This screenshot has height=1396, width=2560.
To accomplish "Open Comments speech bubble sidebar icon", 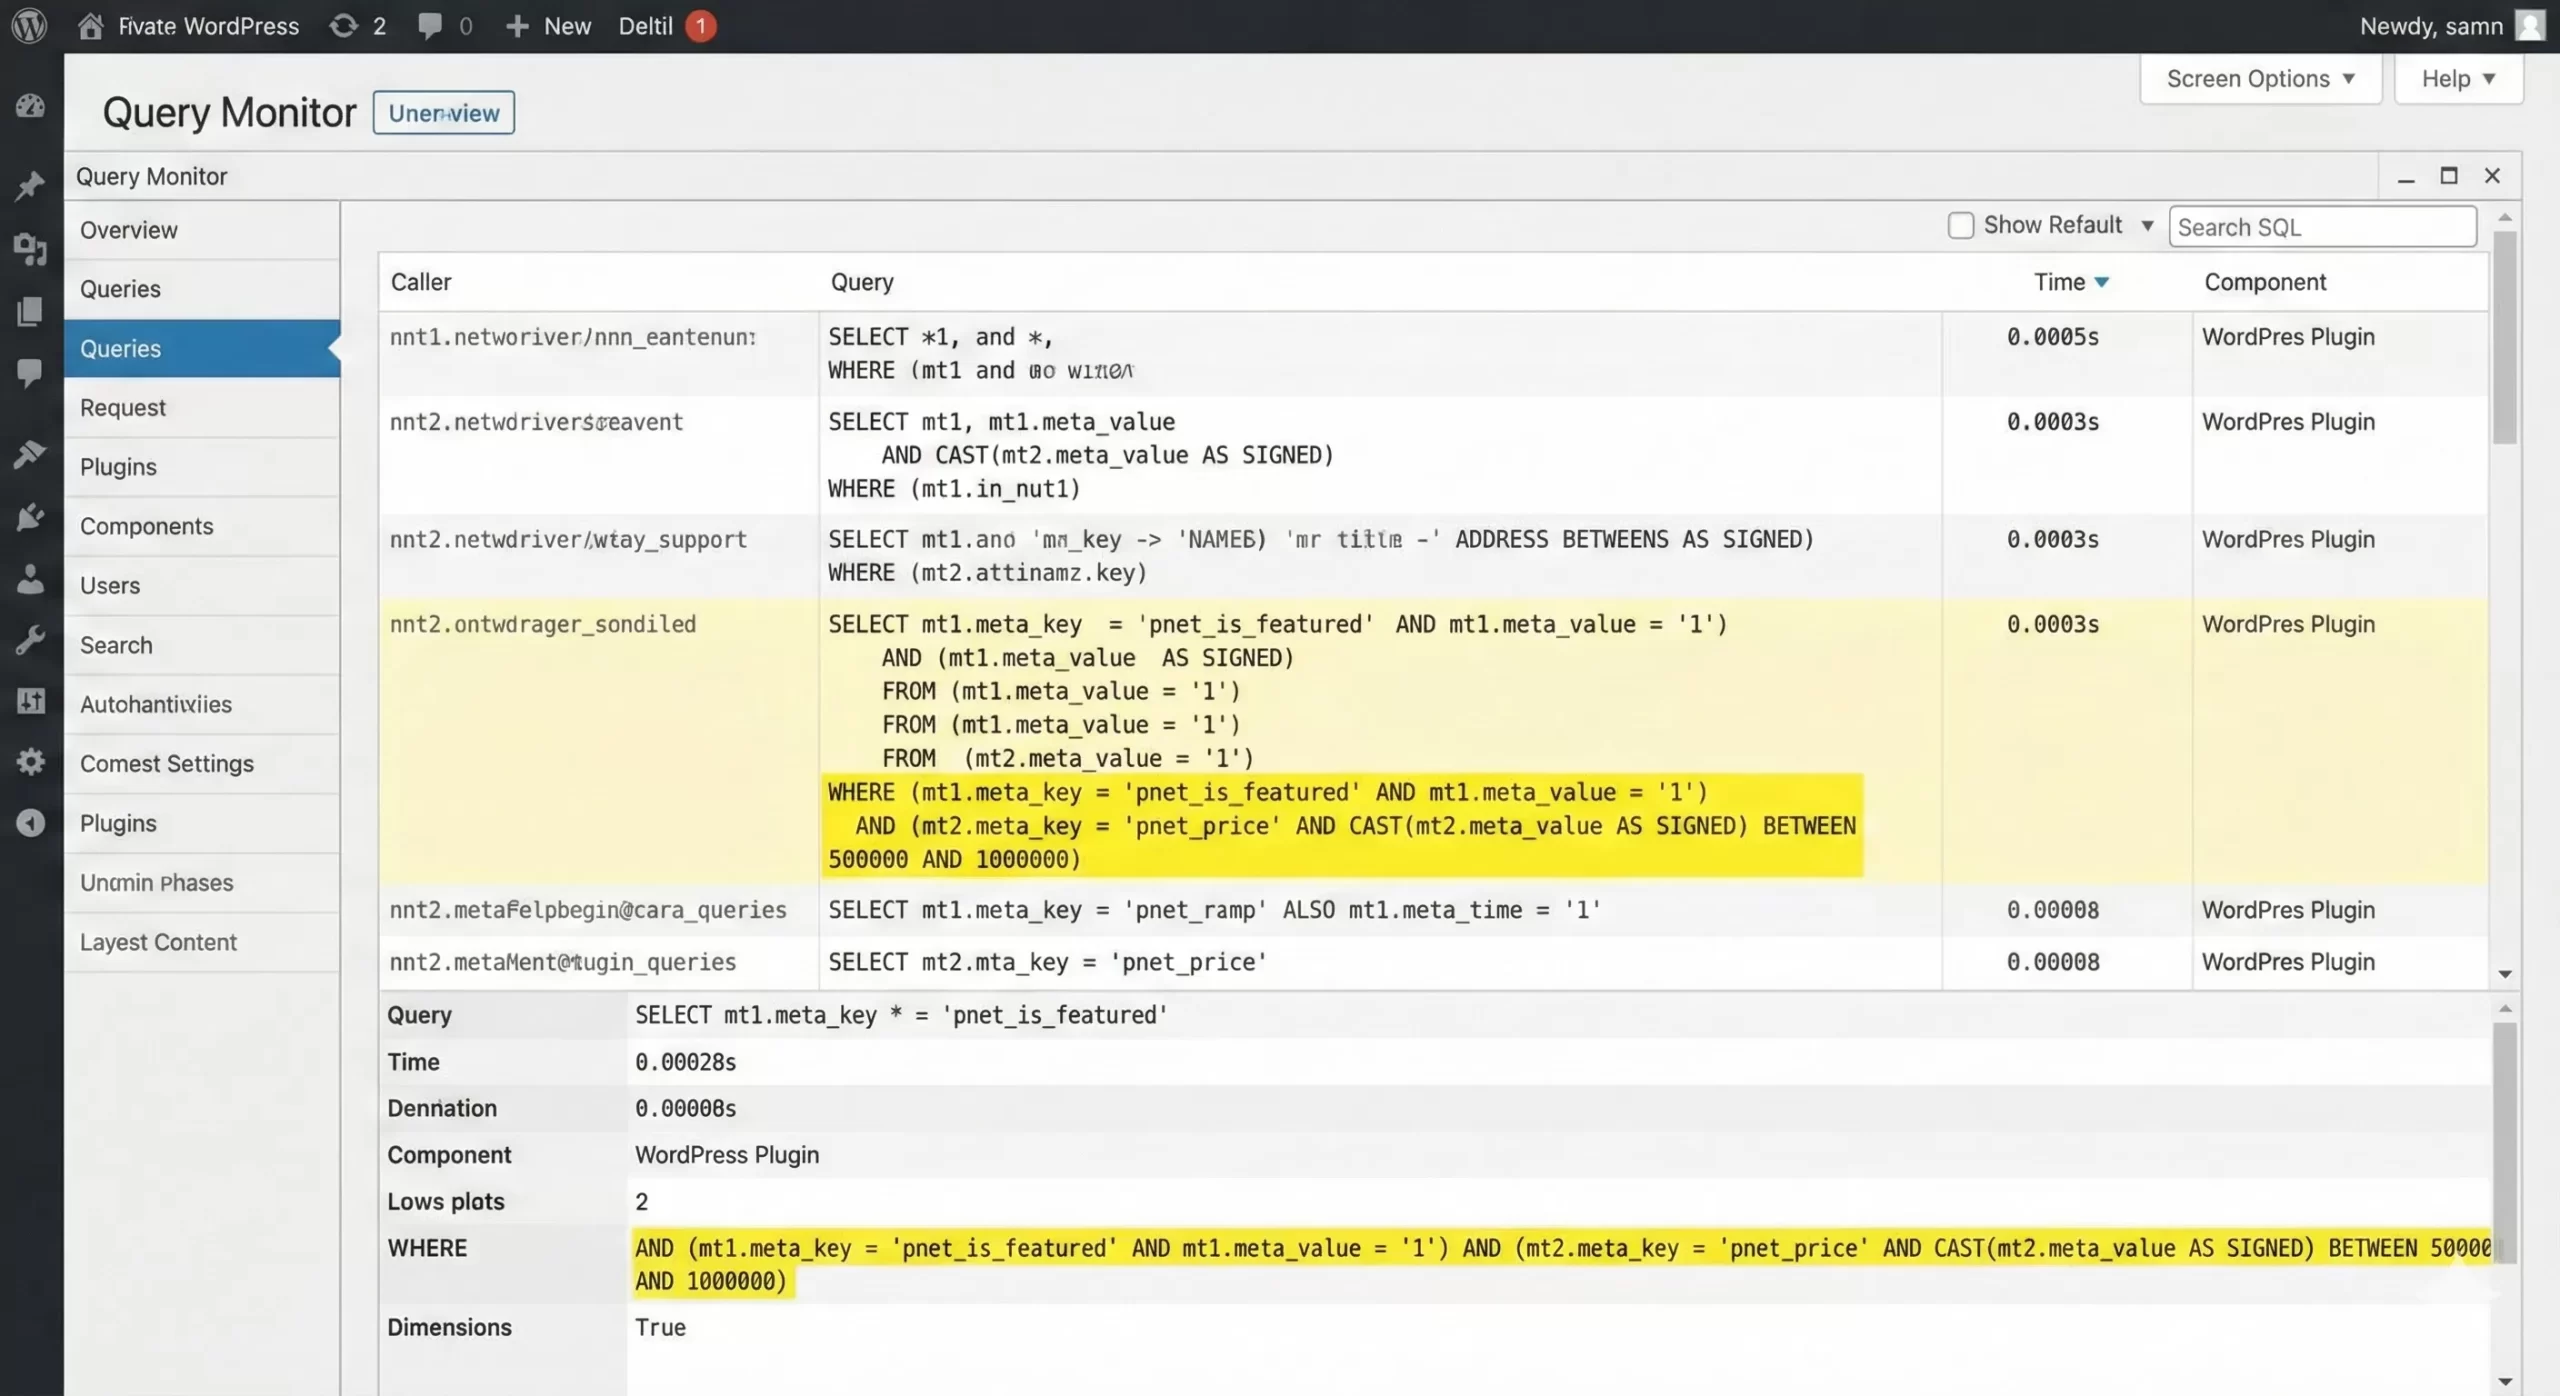I will (x=30, y=373).
